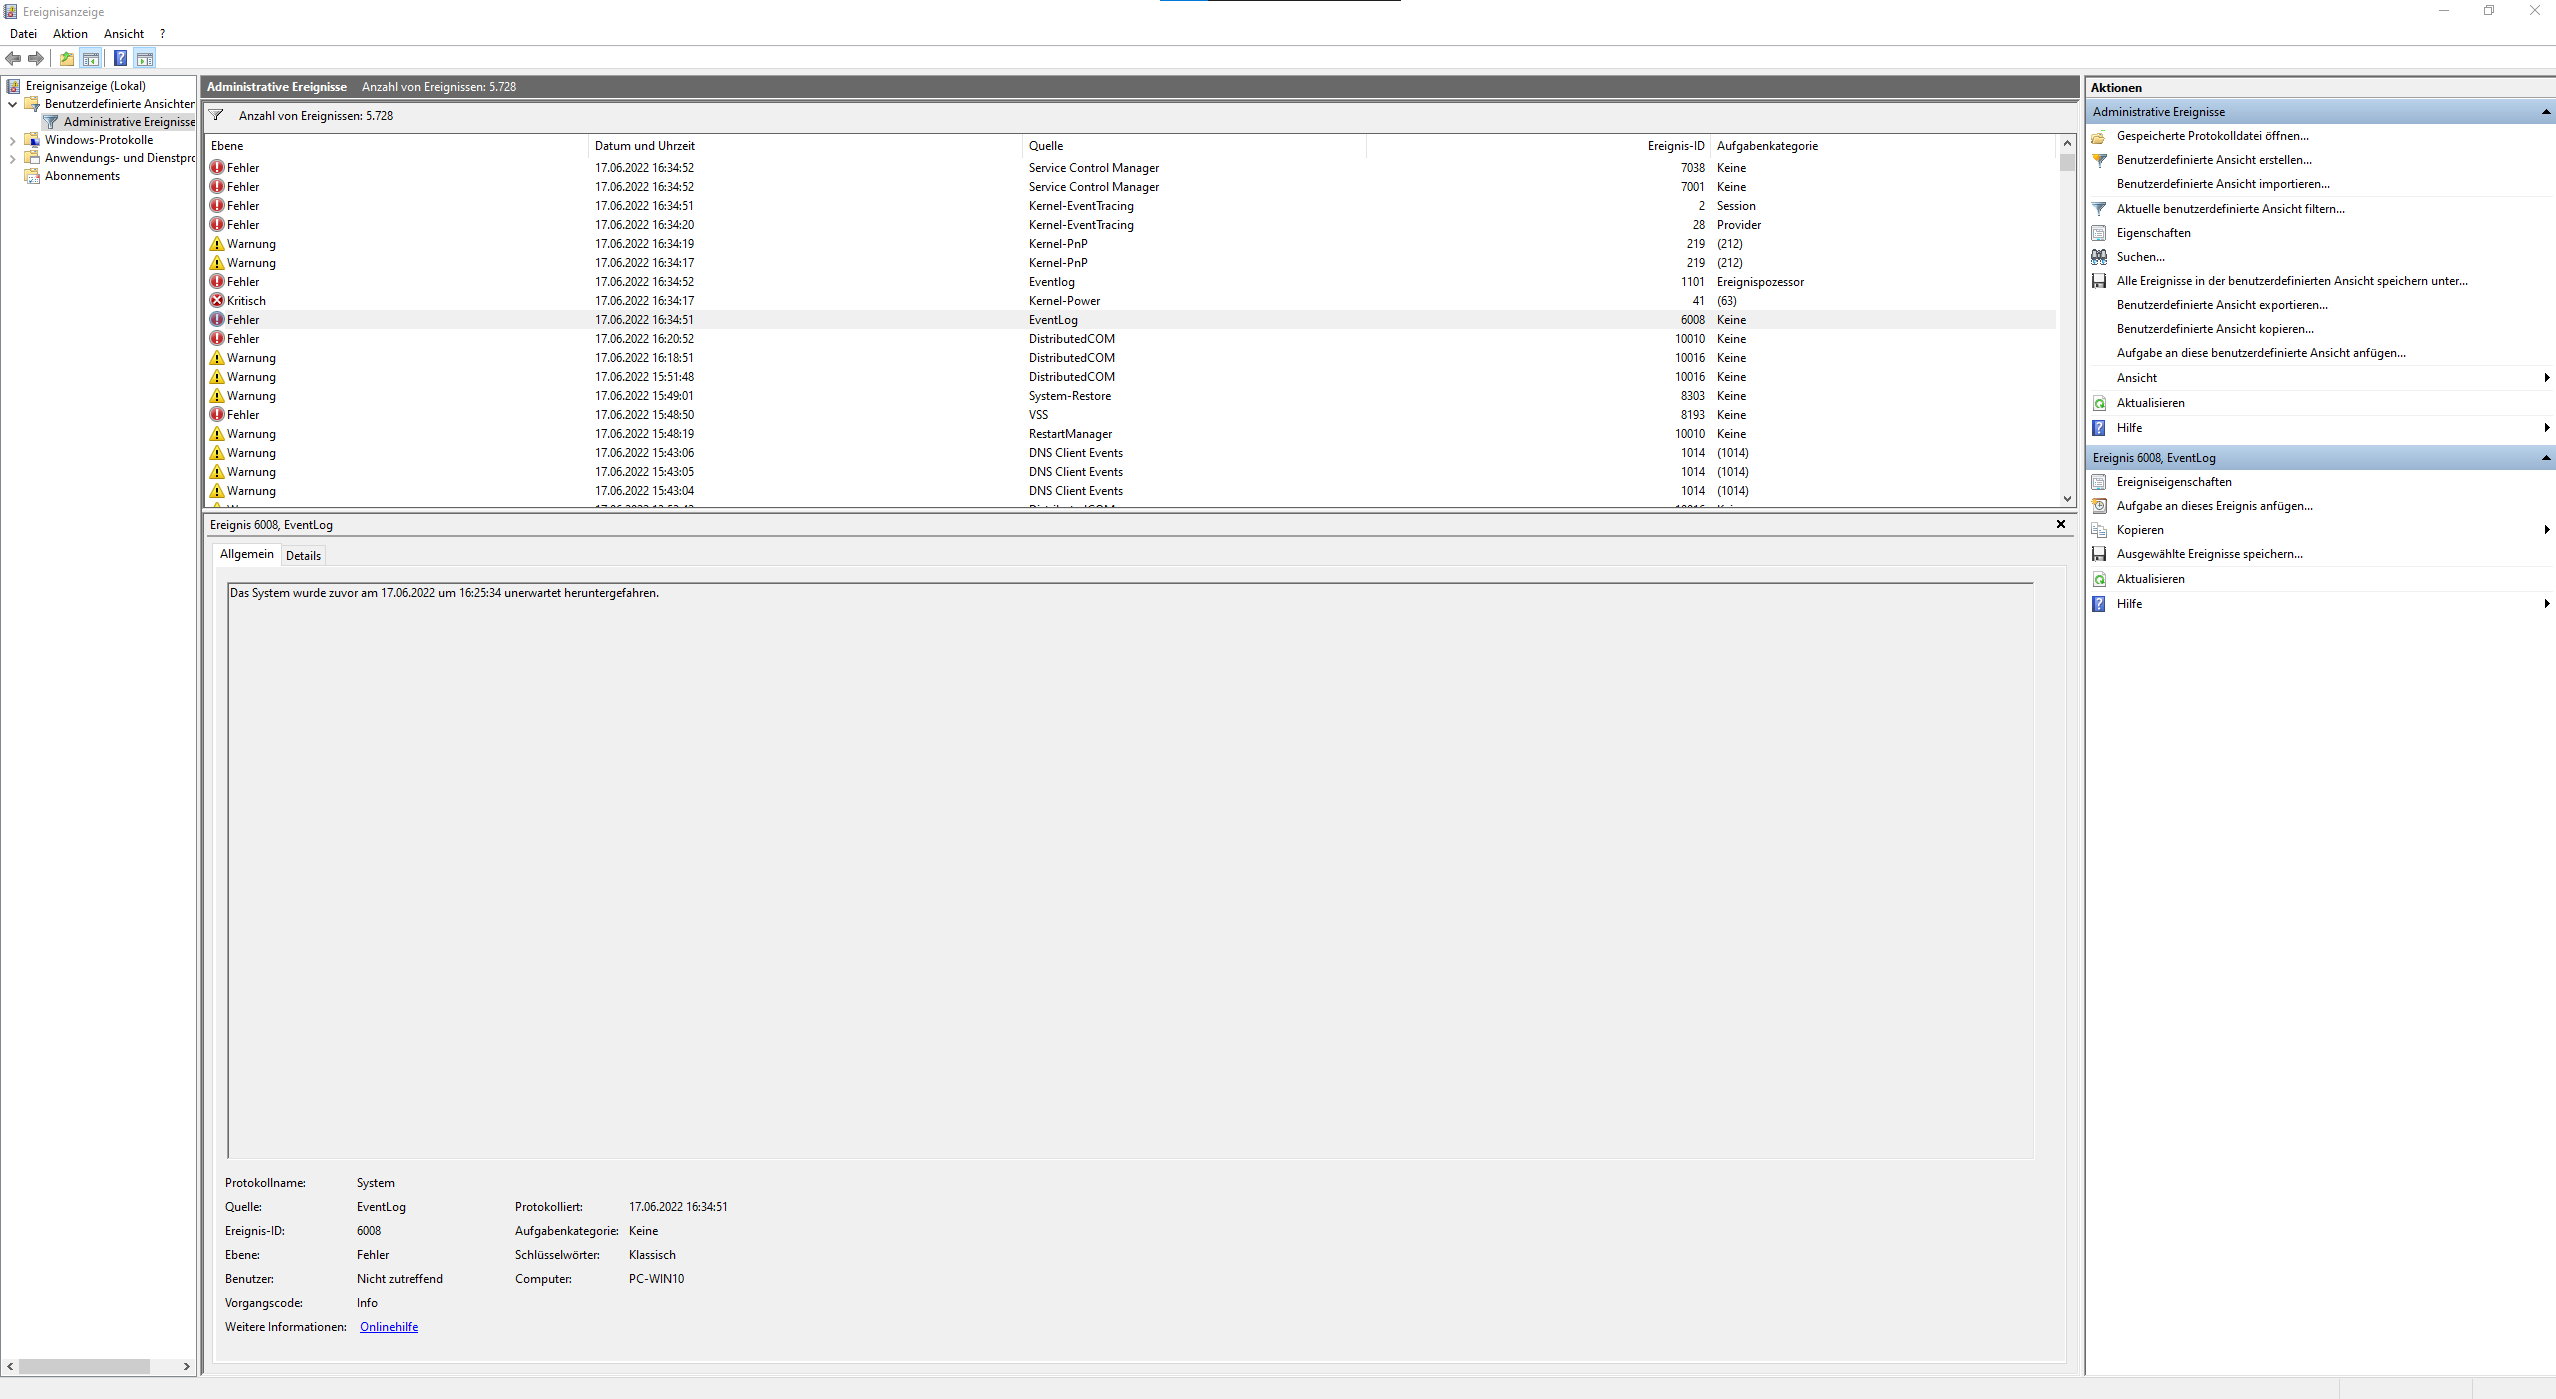Click Benutzerdefinierte Ansicht erstellen action

pos(2213,160)
